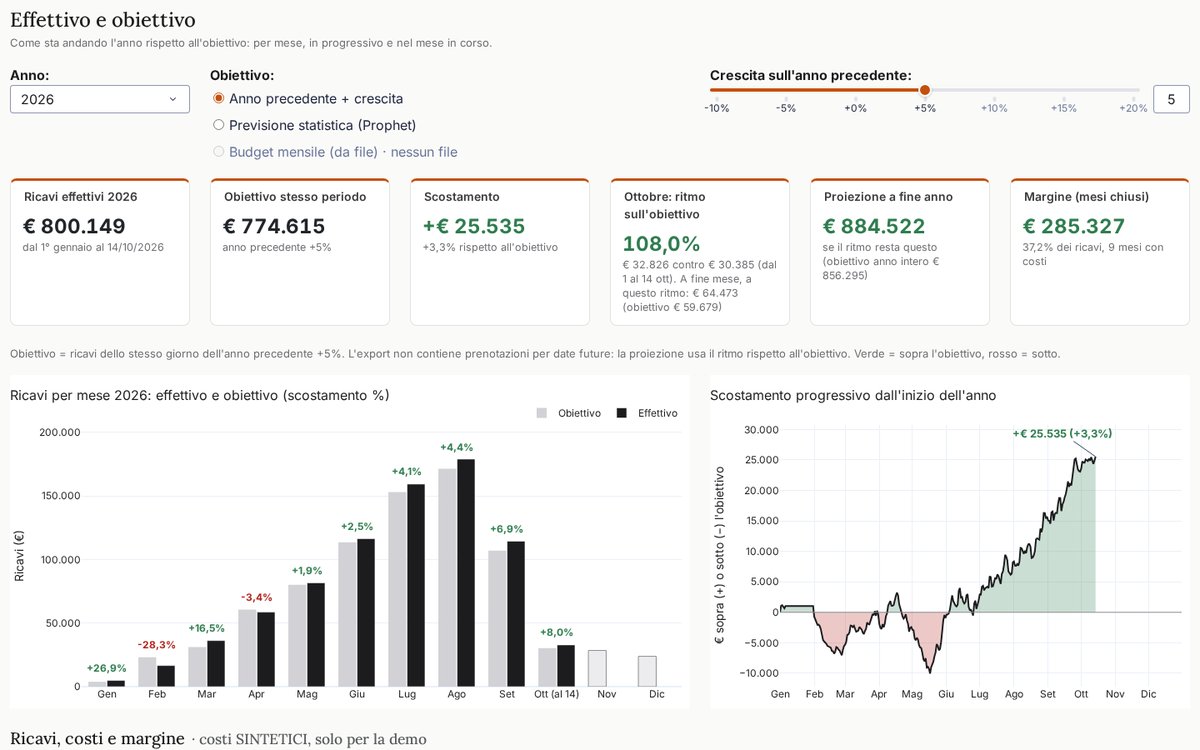
Task: Click the -10% tick label on slider
Action: (x=717, y=108)
